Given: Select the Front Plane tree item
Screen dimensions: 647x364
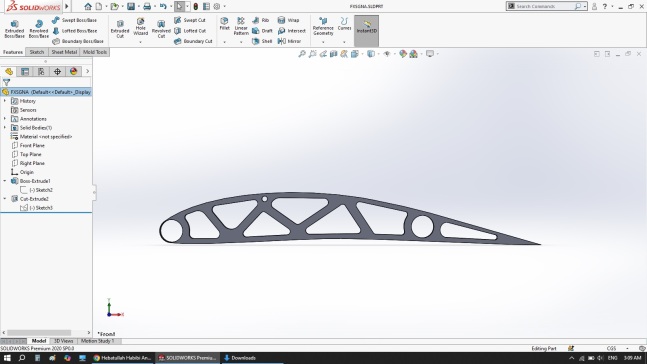Looking at the screenshot, I should (27, 145).
